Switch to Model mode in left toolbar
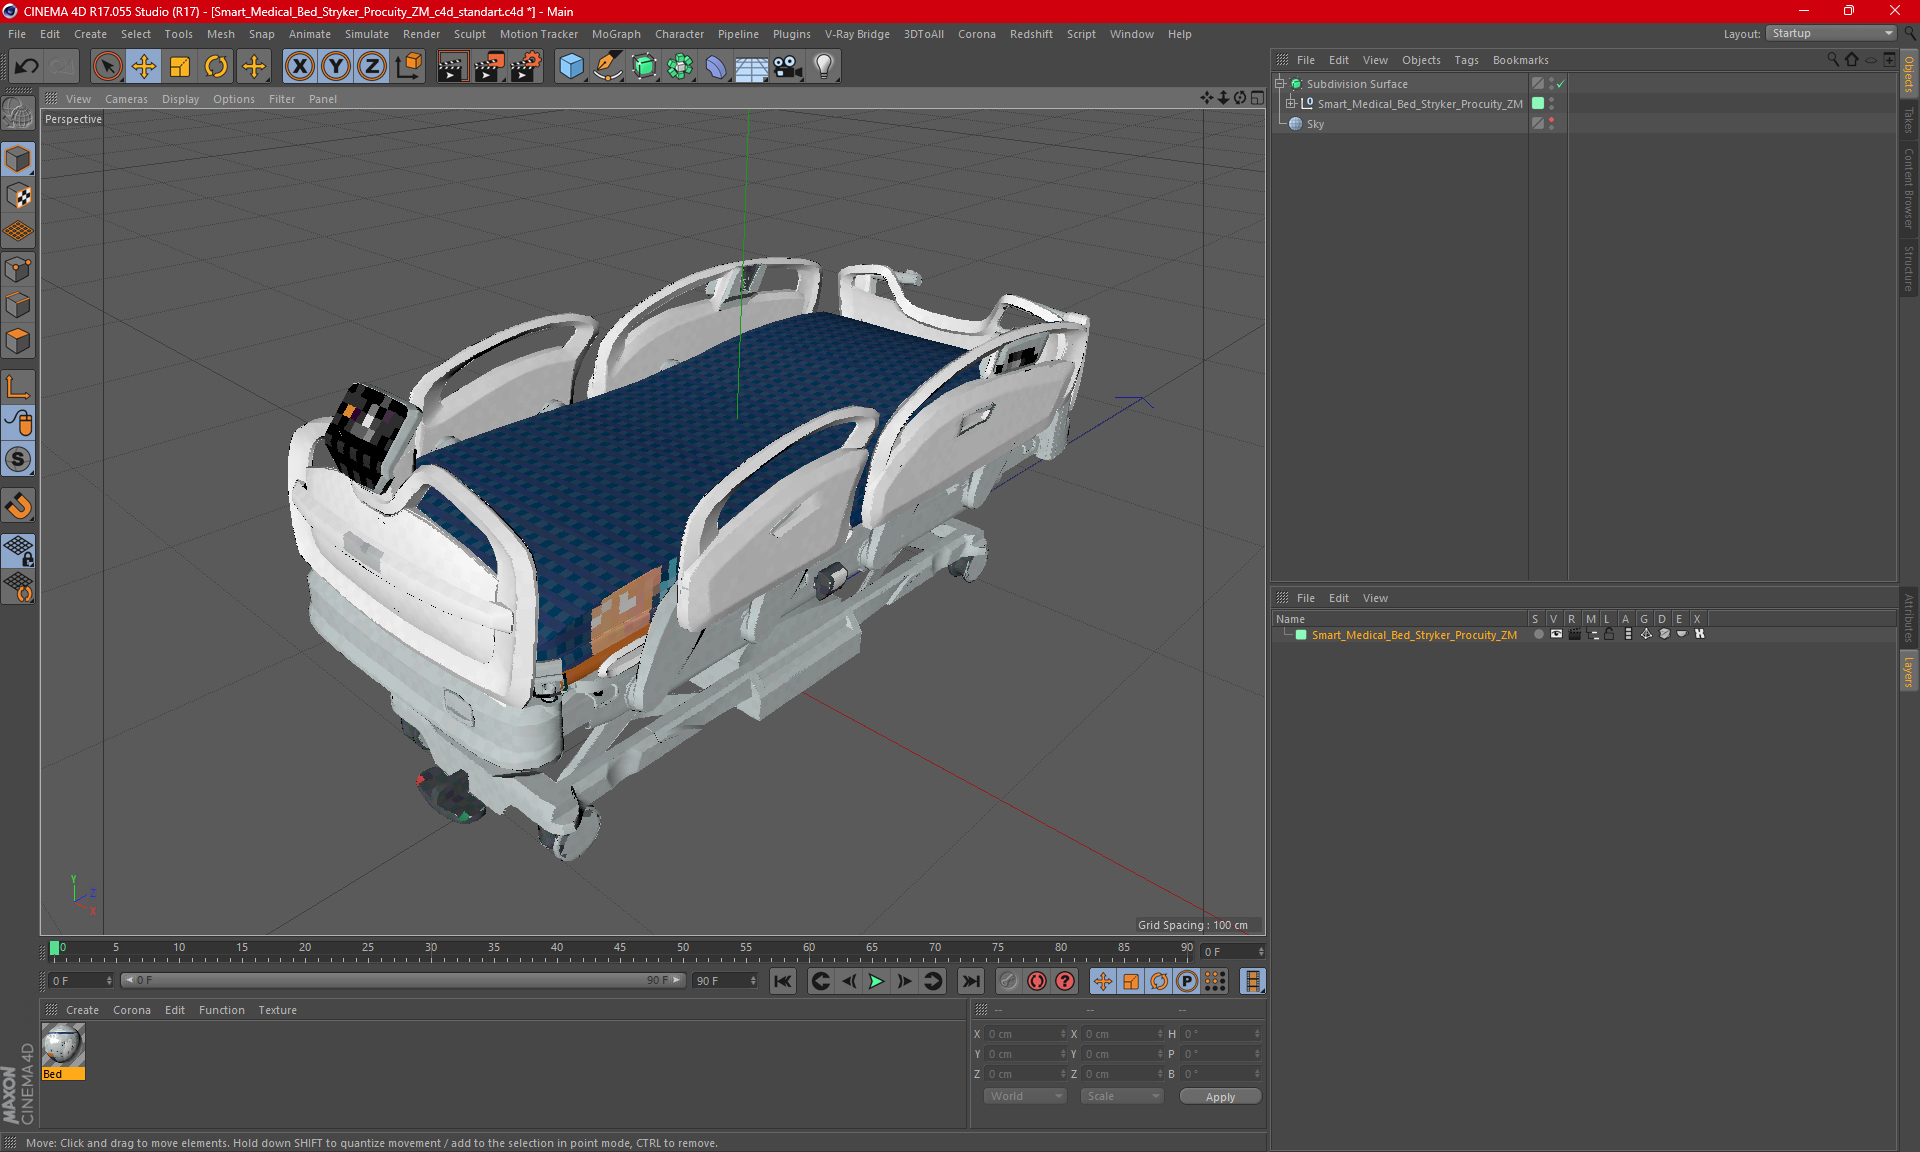 [x=18, y=160]
